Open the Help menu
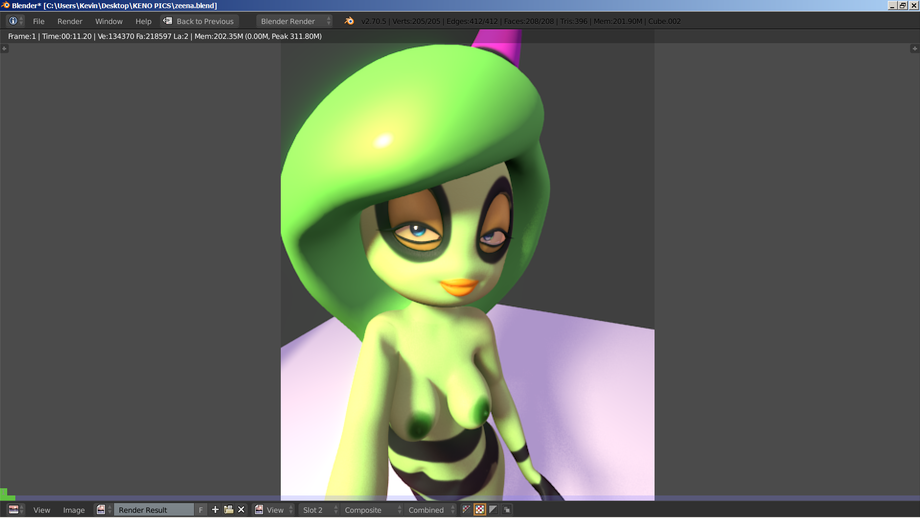920x518 pixels. pos(143,21)
